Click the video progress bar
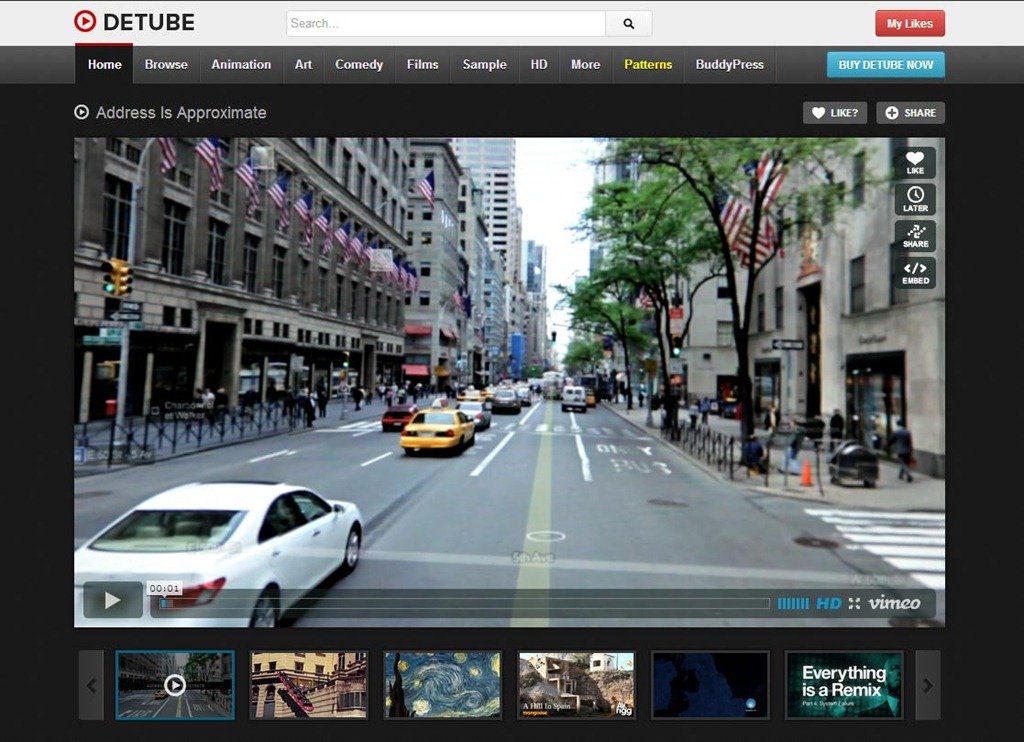1024x742 pixels. tap(464, 604)
